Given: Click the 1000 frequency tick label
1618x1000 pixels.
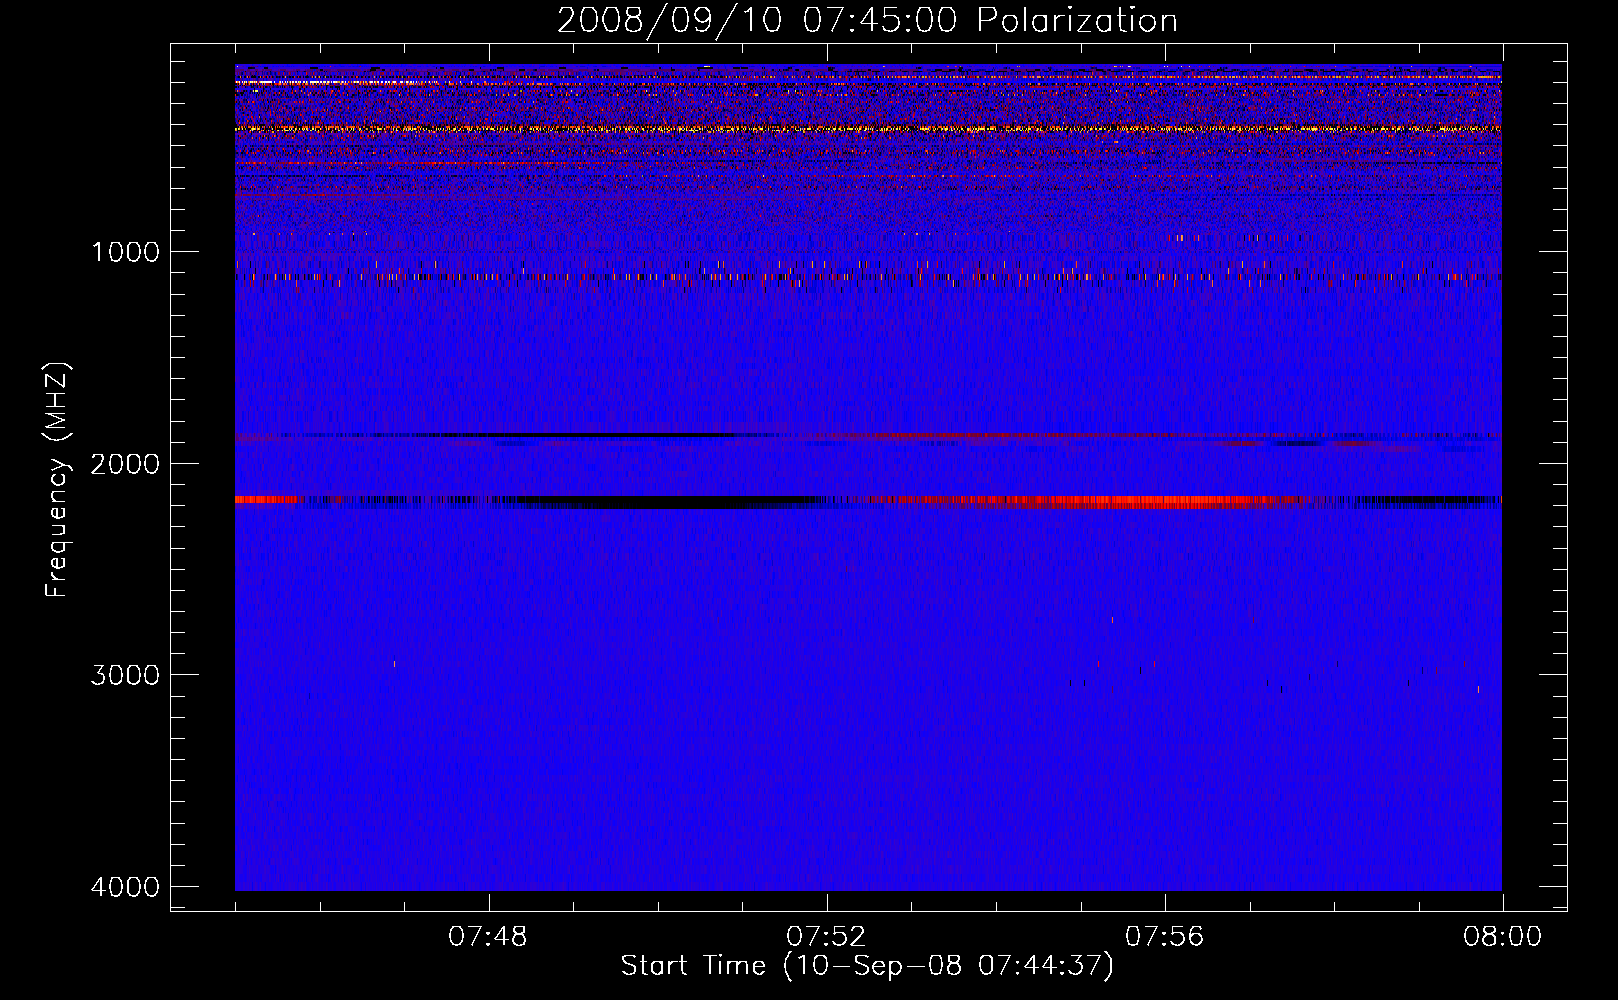Looking at the screenshot, I should click(125, 252).
